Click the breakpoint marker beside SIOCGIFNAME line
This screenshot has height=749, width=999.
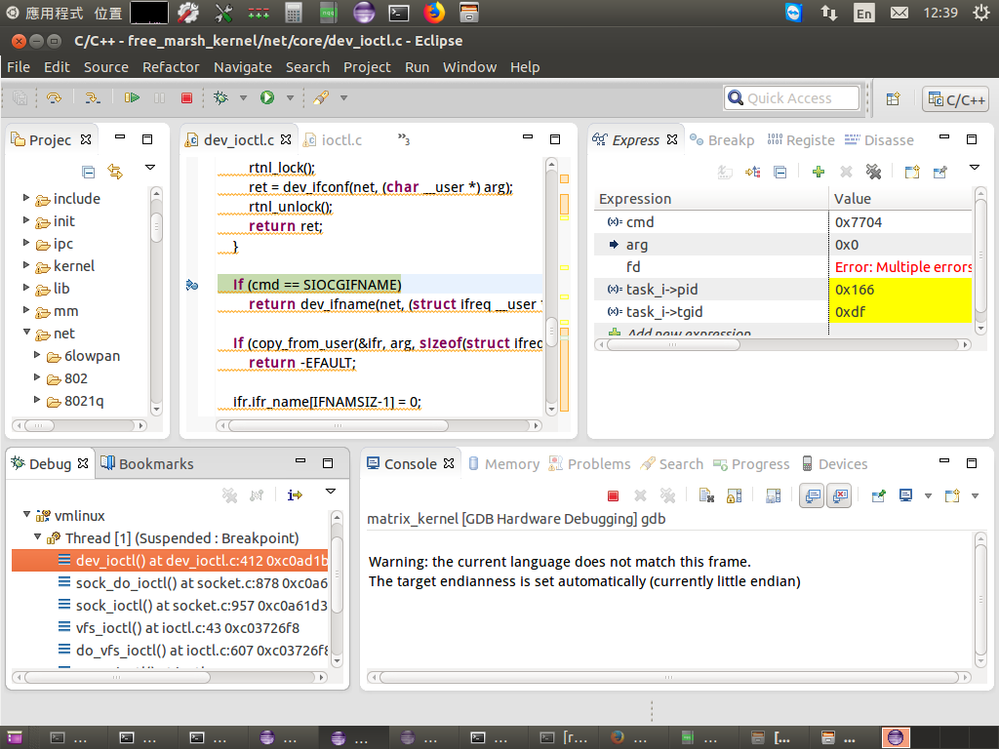192,285
